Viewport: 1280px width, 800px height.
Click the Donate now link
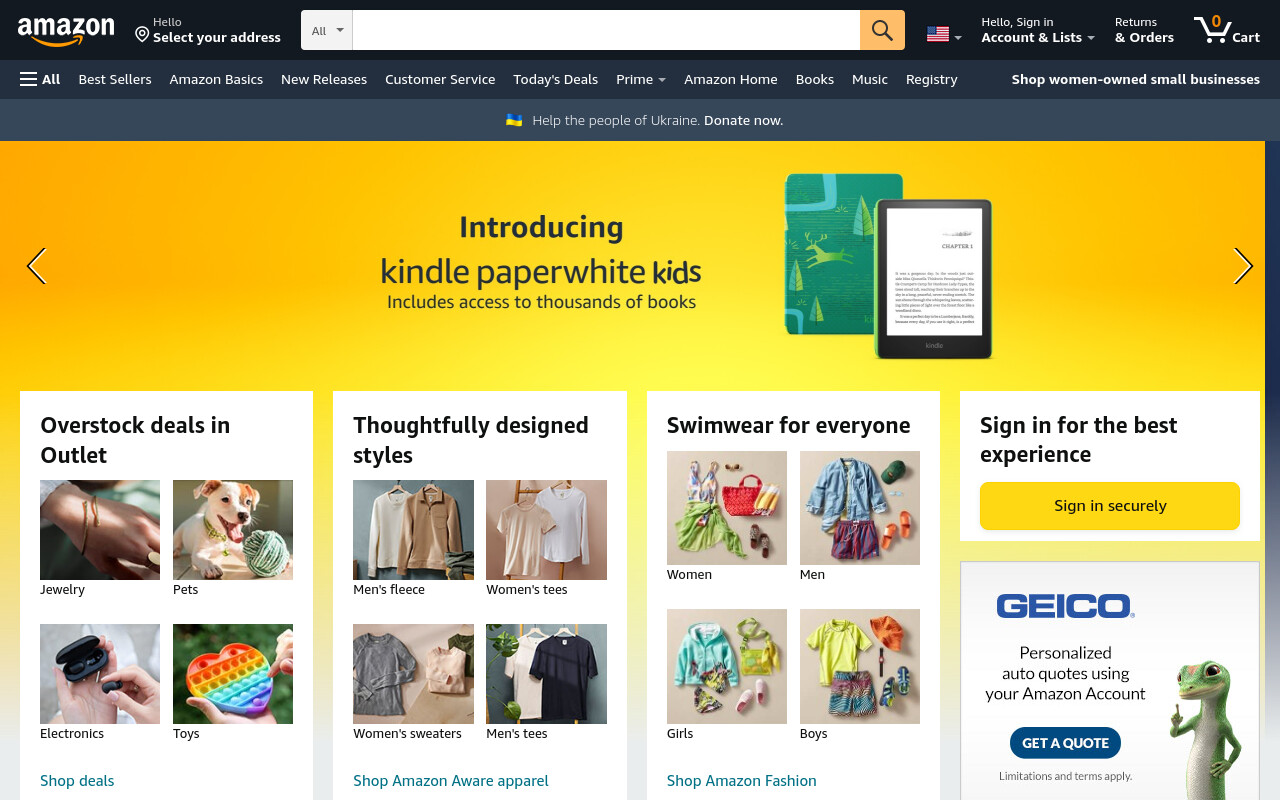743,120
